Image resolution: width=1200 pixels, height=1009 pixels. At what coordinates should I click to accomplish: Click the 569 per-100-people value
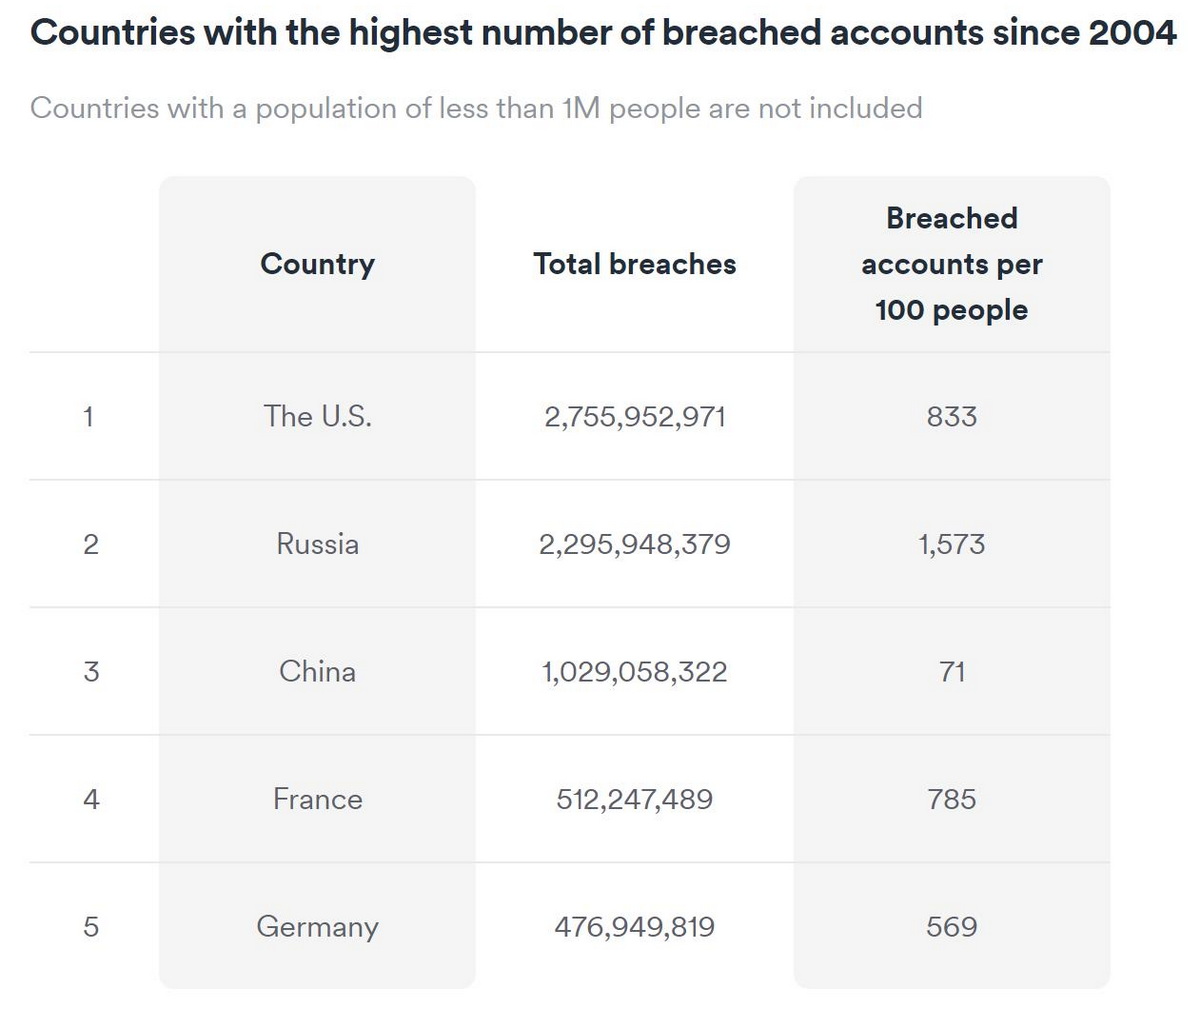point(951,927)
